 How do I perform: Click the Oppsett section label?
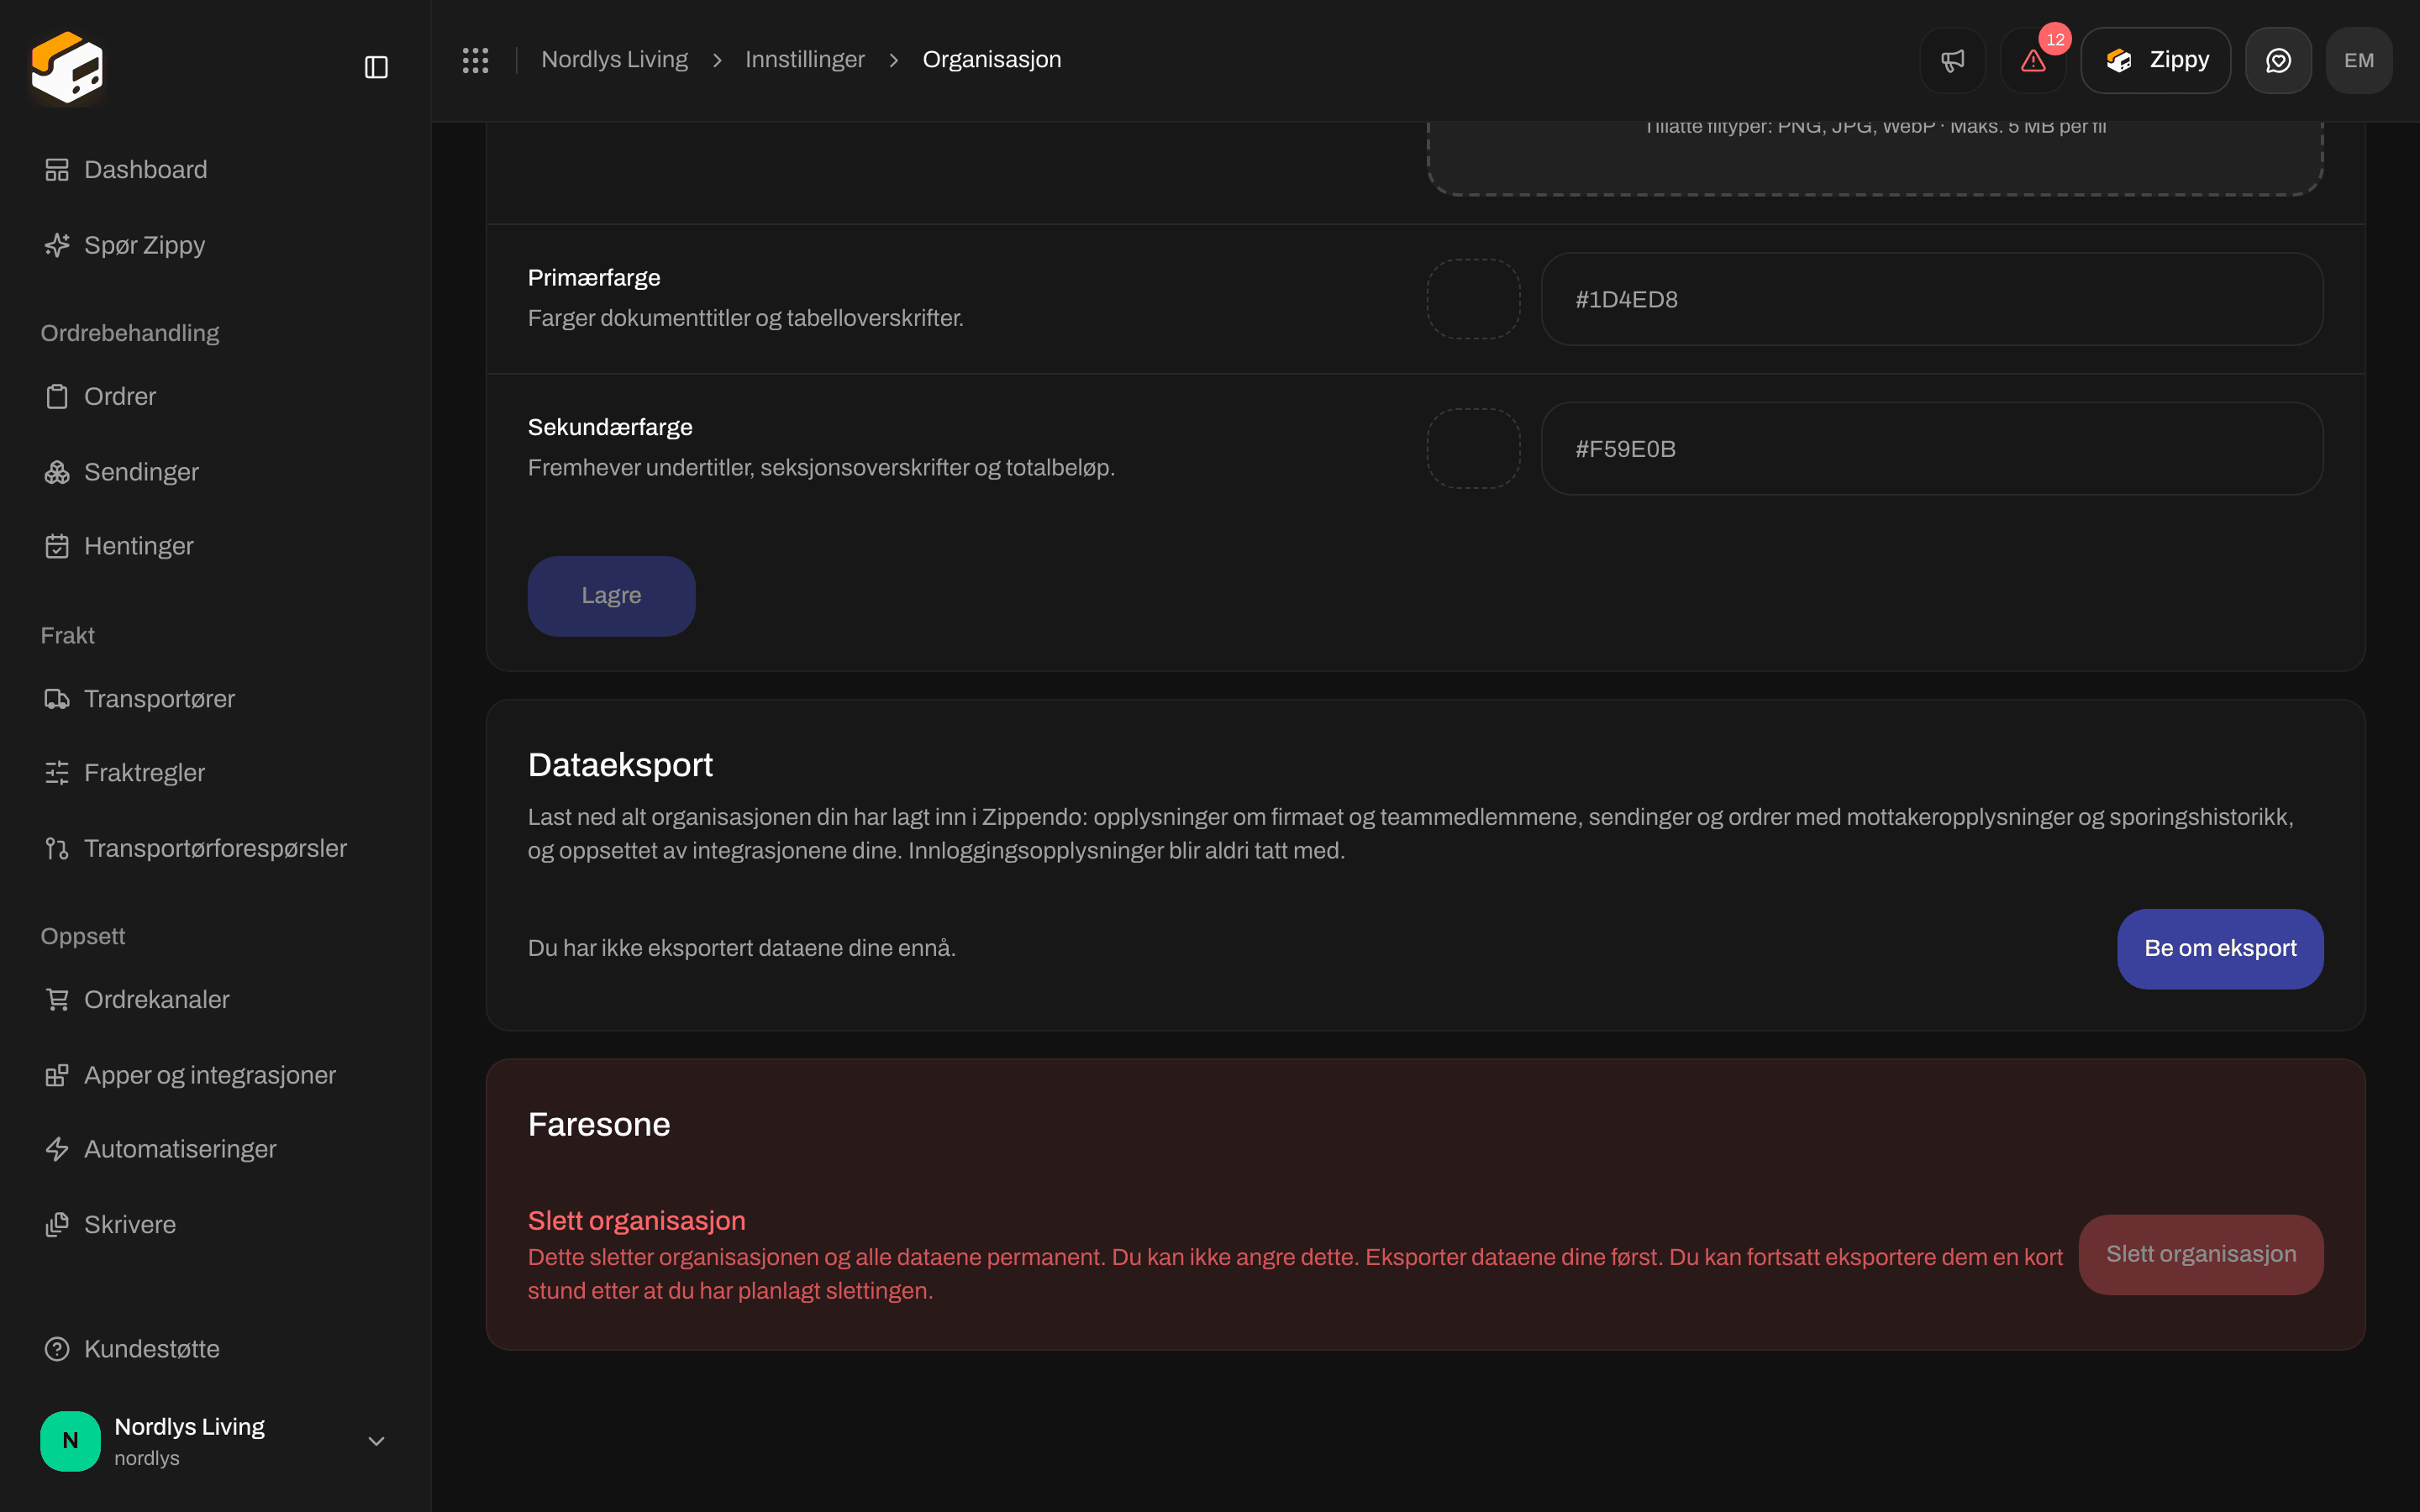tap(83, 937)
